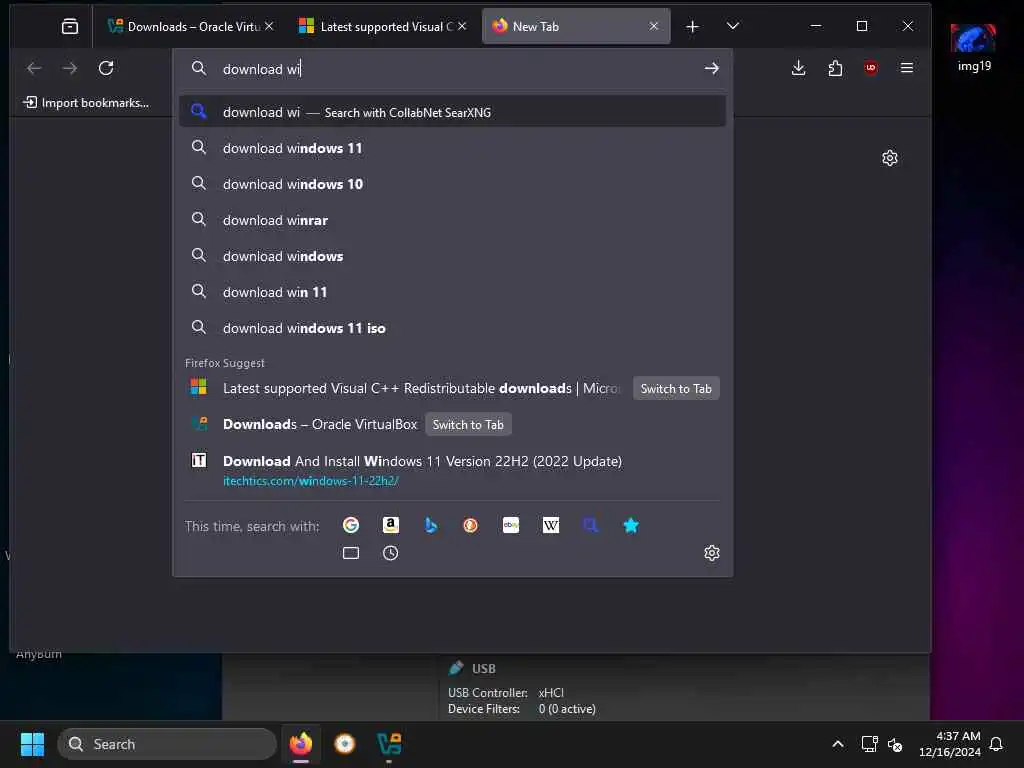The image size is (1024, 768).
Task: Select Search with CollabNet SearXNG suggestion
Action: (452, 112)
